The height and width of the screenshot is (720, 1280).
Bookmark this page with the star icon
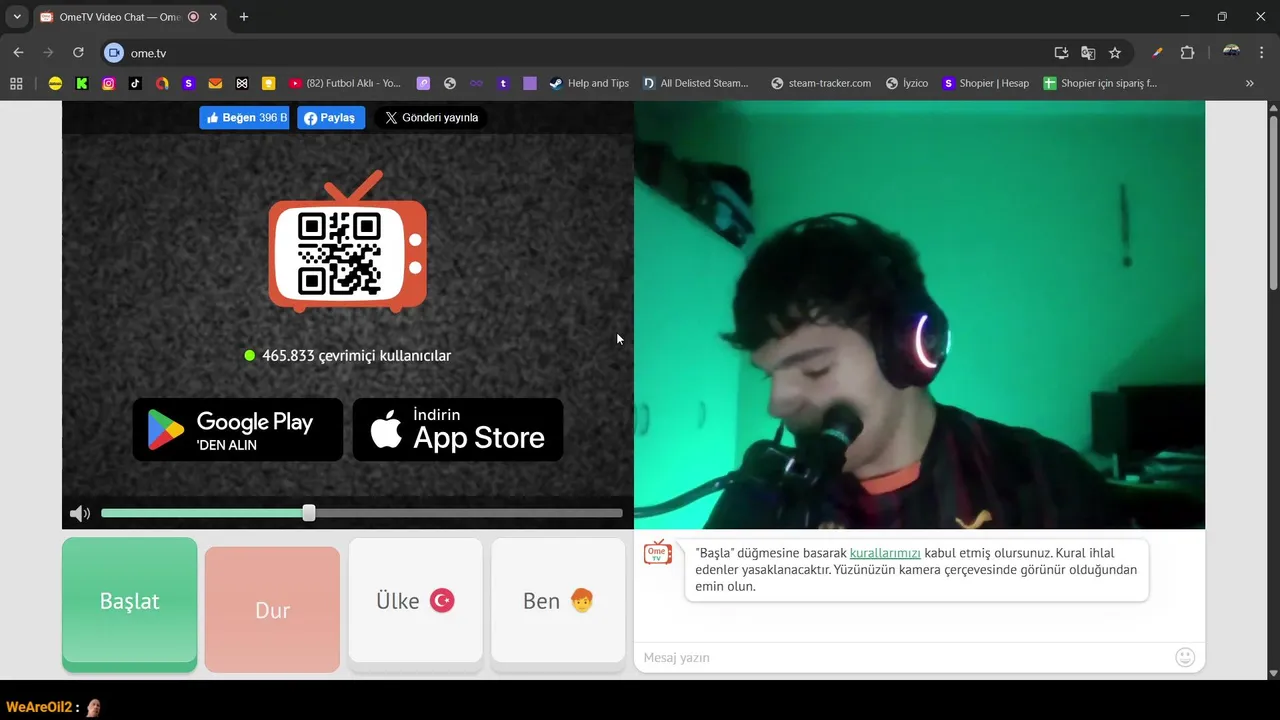coord(1115,53)
